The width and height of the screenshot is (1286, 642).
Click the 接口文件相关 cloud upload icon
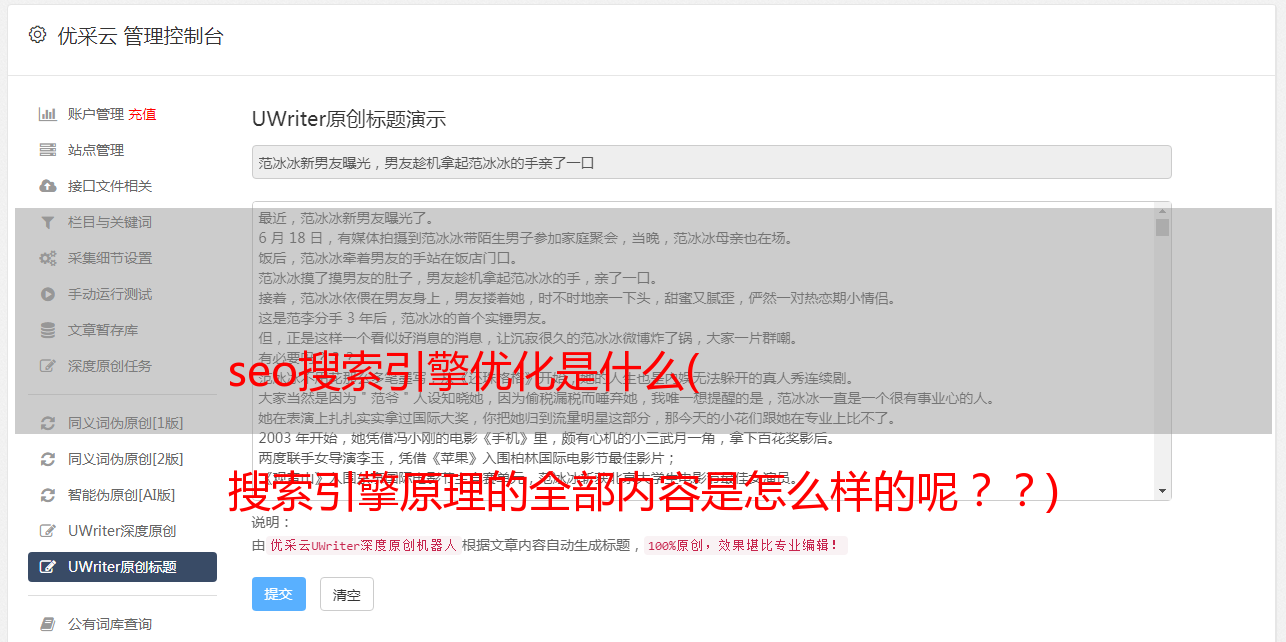pyautogui.click(x=47, y=186)
